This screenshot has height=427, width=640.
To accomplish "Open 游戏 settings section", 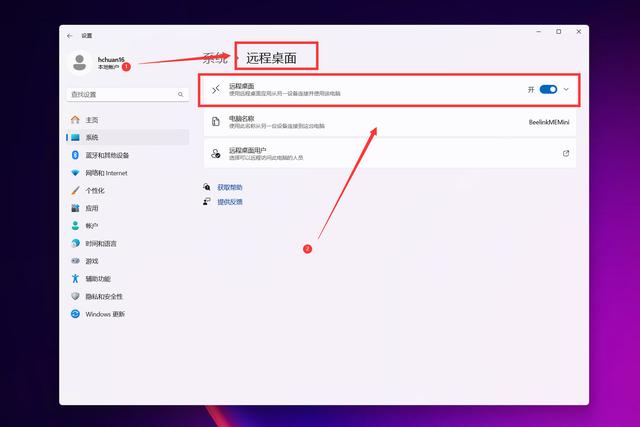I will pos(127,261).
